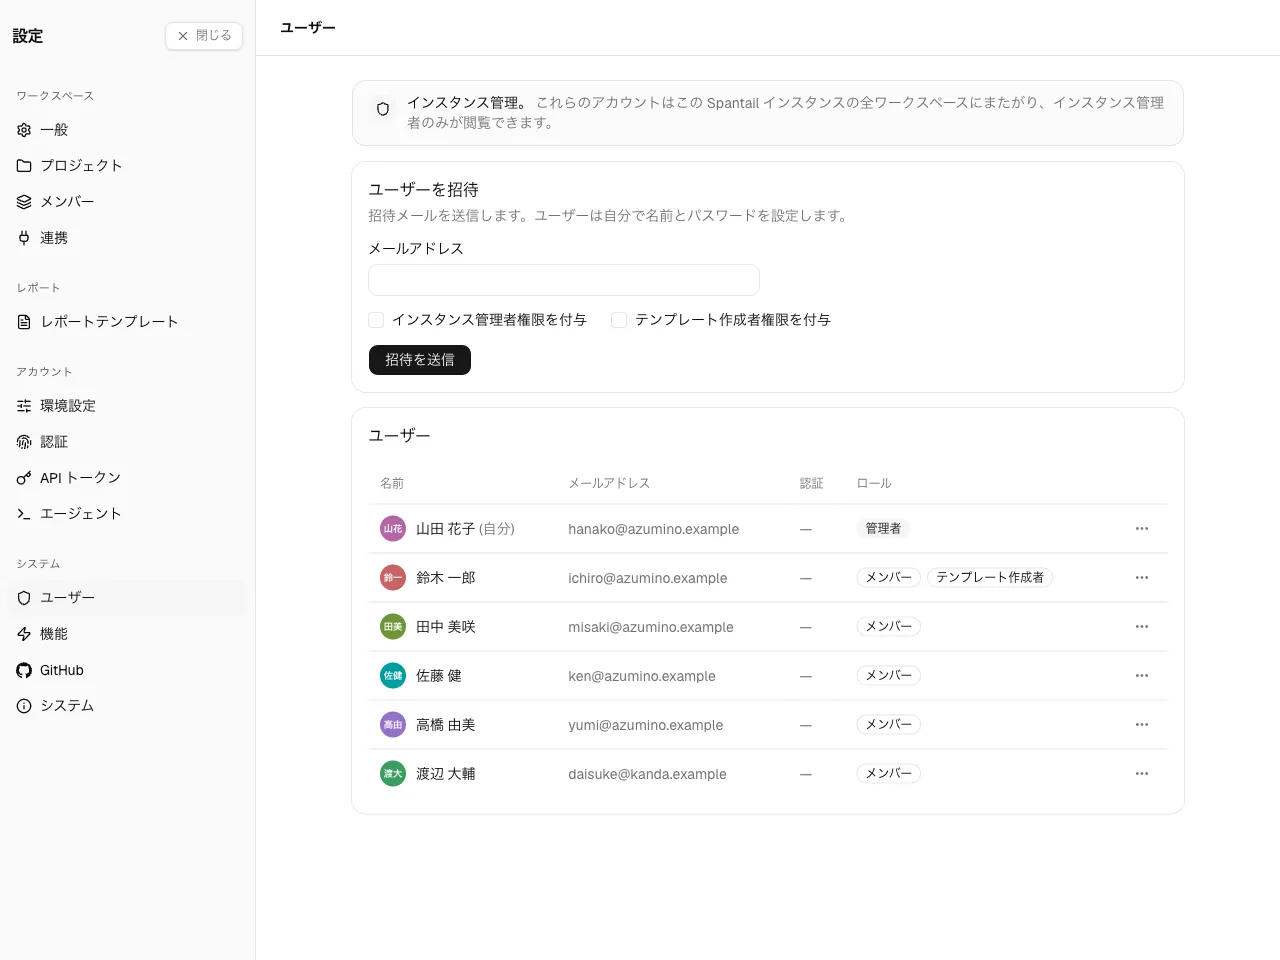Click the 招待を送信 button

(x=420, y=360)
